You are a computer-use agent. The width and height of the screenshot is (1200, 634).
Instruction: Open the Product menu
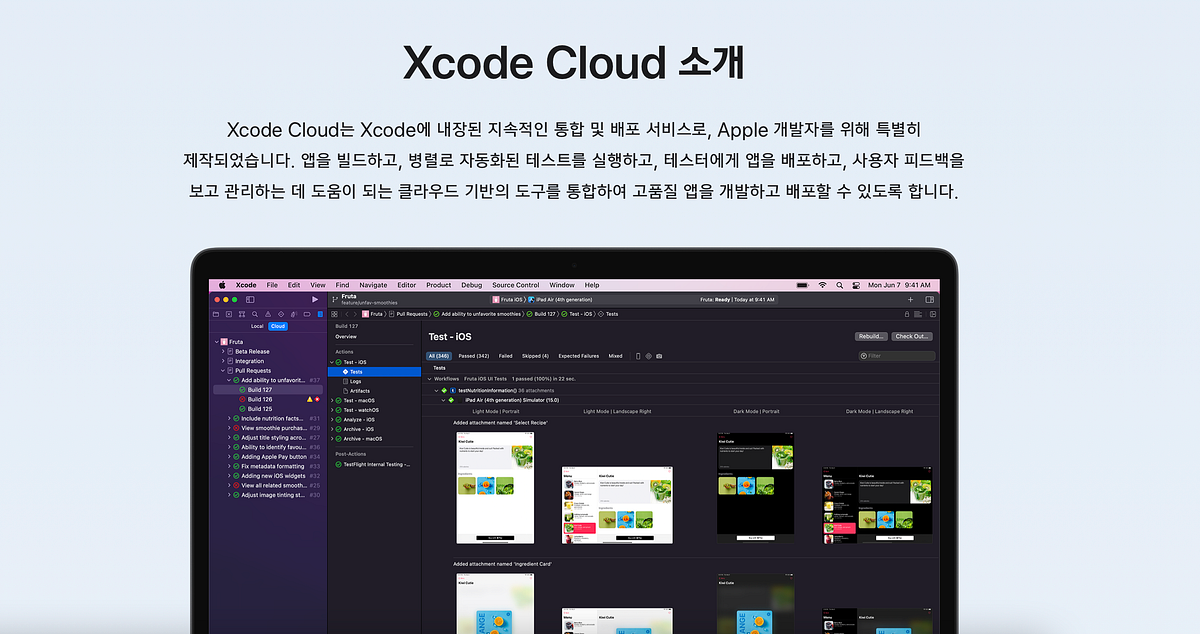[x=439, y=285]
